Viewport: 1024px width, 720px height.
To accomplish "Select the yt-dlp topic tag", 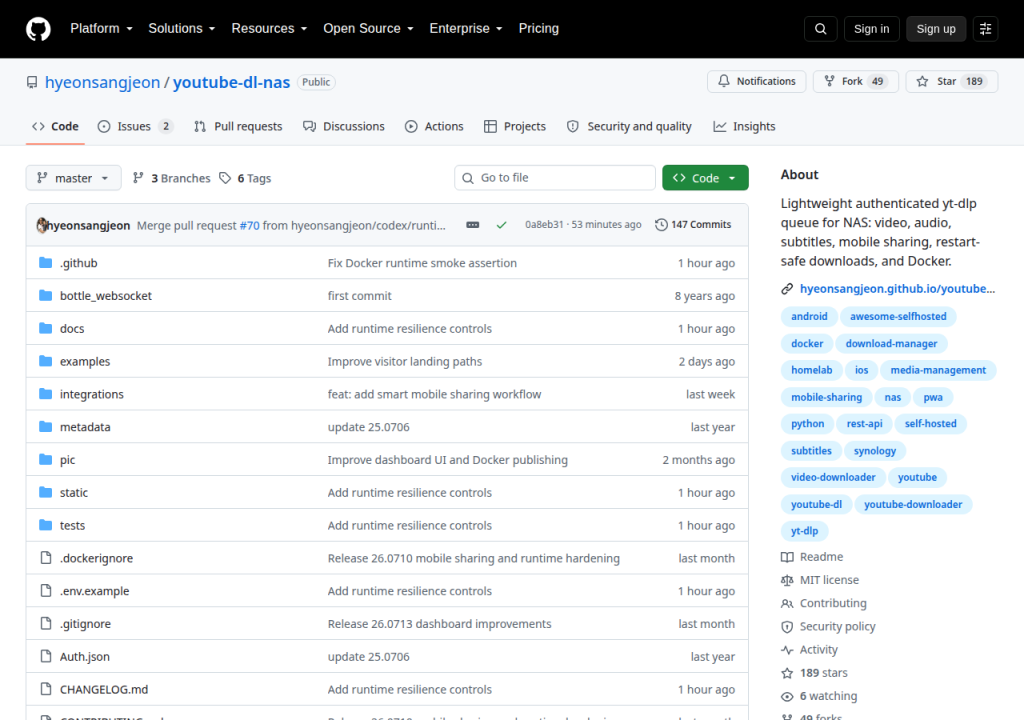I will click(x=805, y=531).
